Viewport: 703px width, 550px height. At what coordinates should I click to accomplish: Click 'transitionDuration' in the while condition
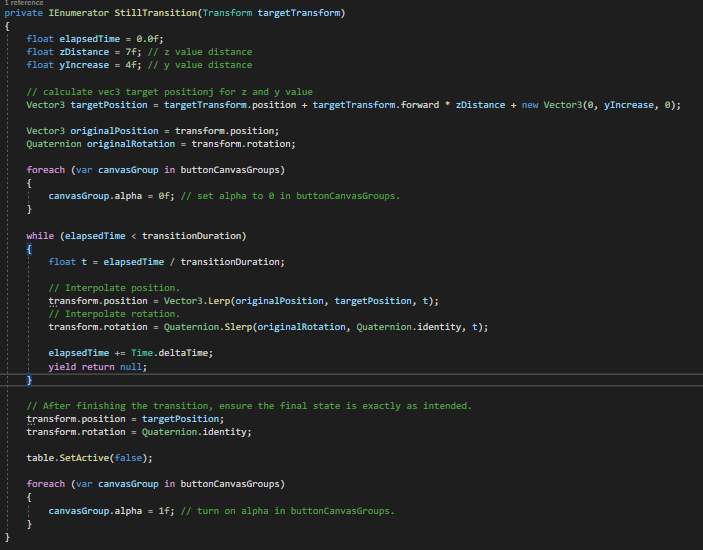point(191,236)
